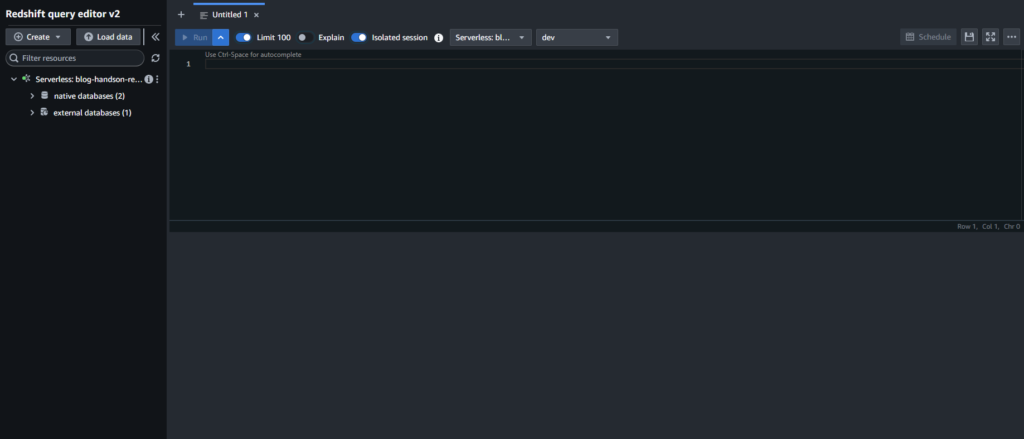Click the Load data button

(x=108, y=37)
